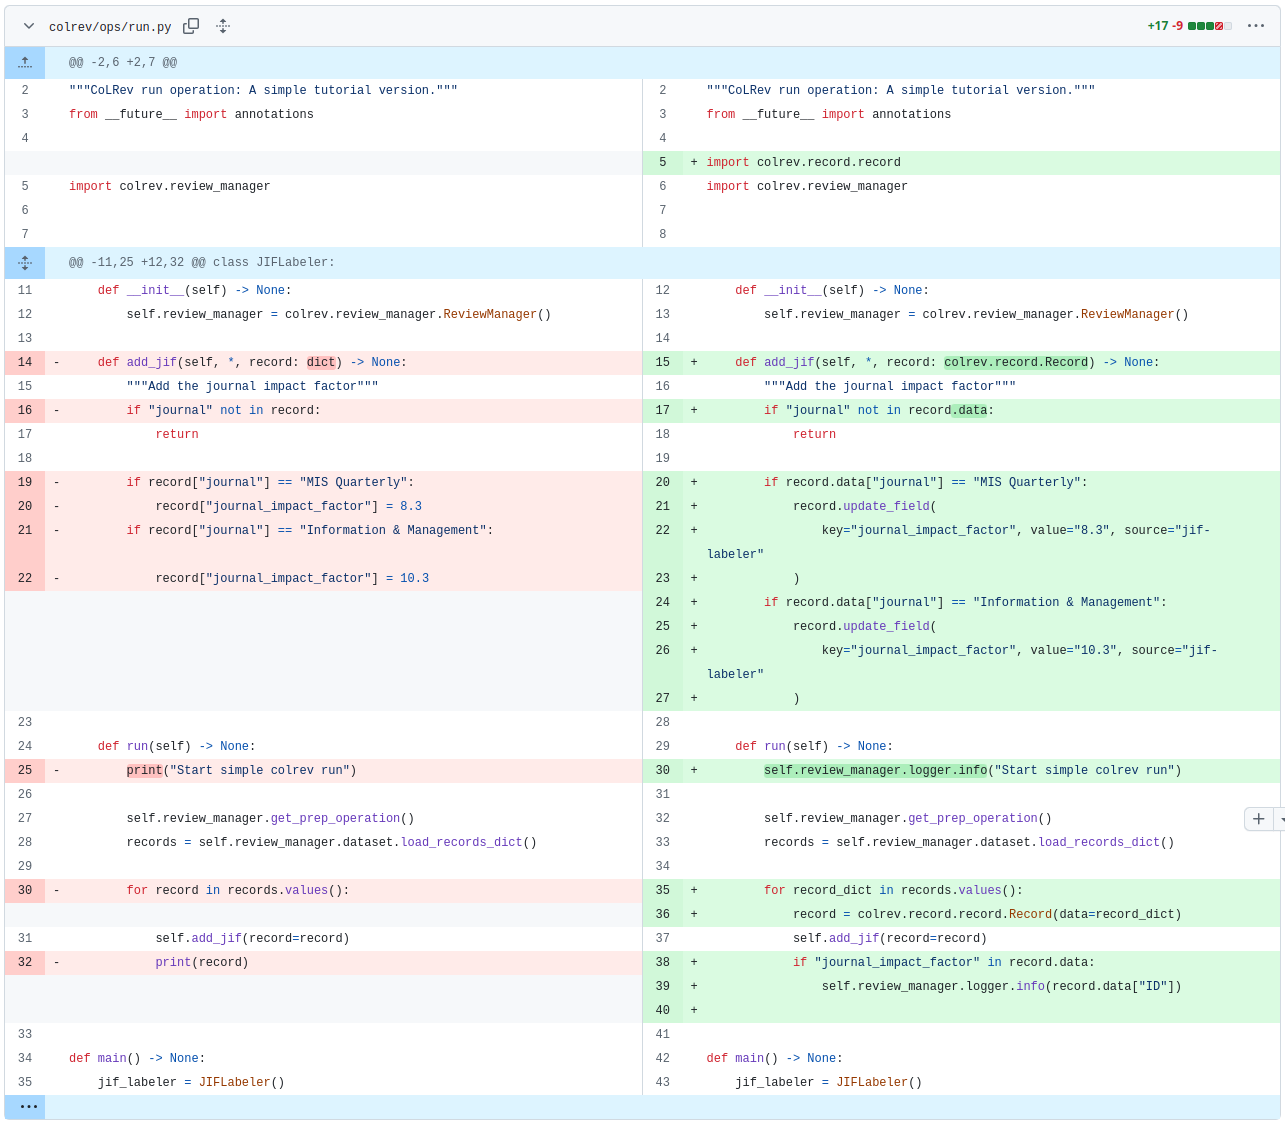Select added line number 15 on right
The width and height of the screenshot is (1285, 1122).
click(662, 363)
